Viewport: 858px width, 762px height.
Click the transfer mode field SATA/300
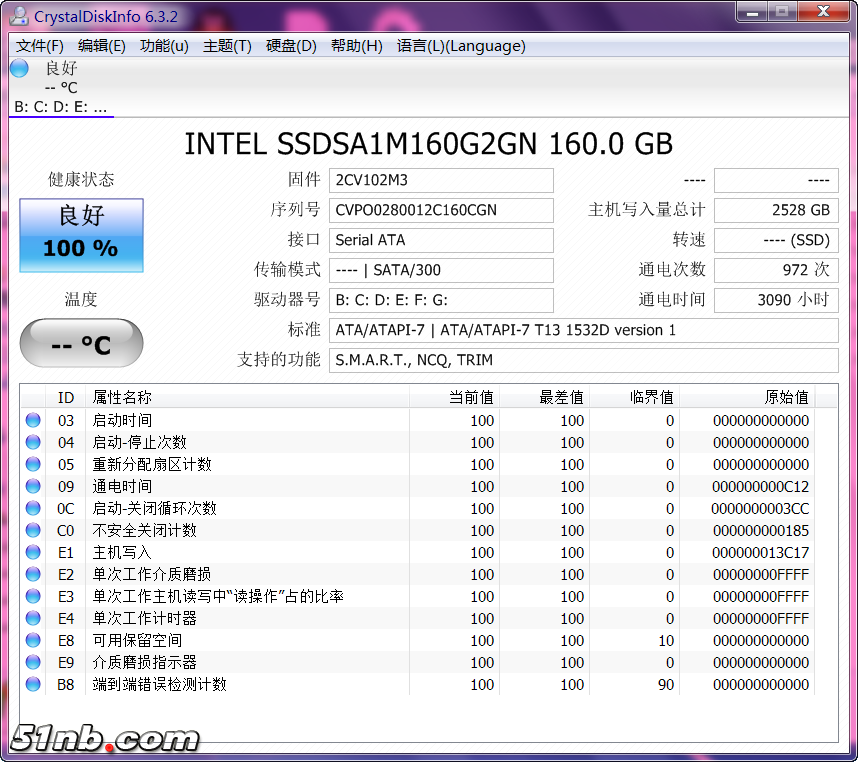tap(441, 271)
